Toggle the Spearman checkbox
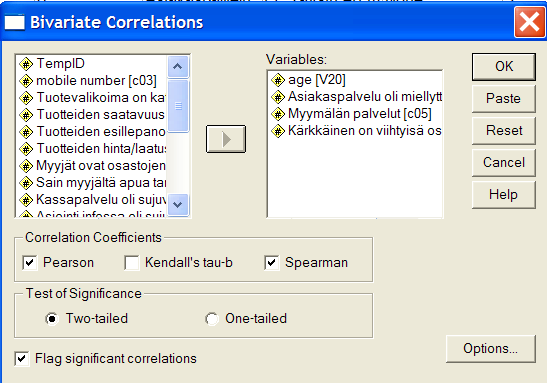 pos(271,263)
